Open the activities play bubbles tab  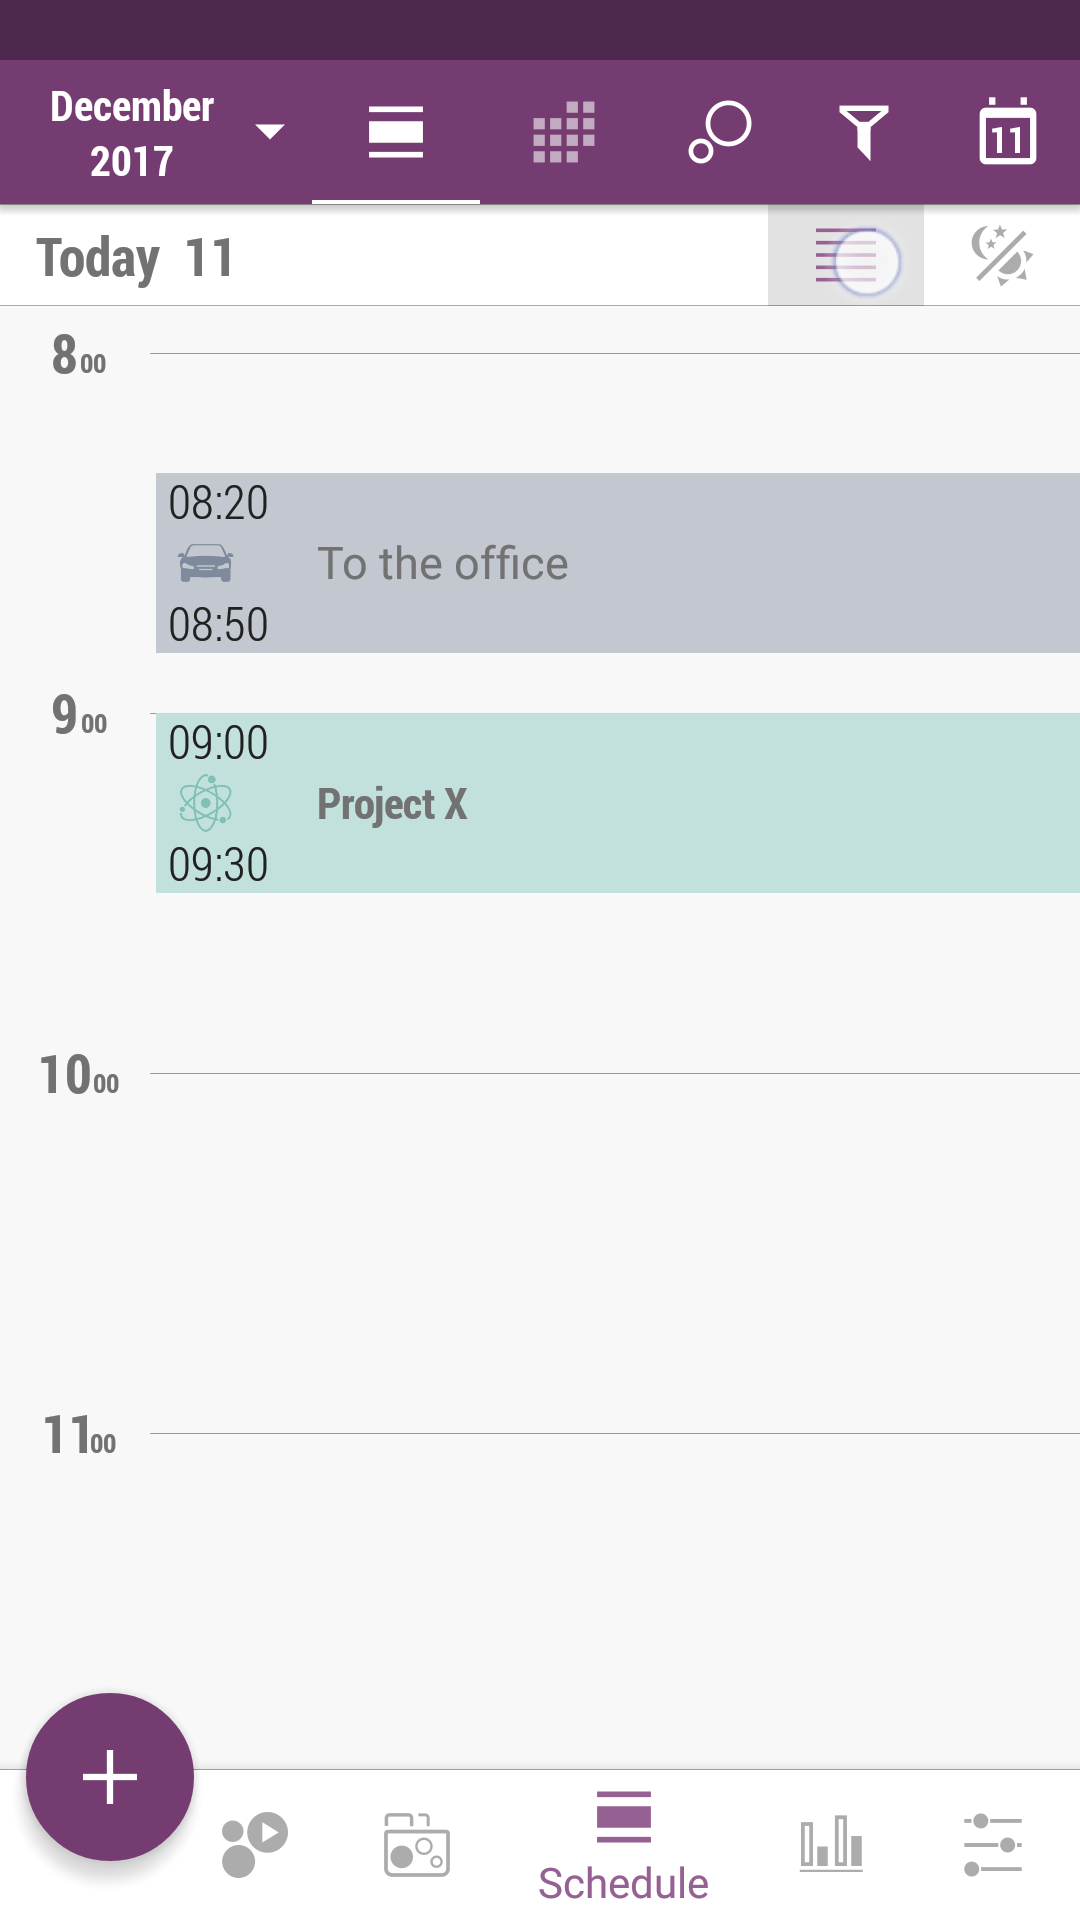pos(254,1844)
